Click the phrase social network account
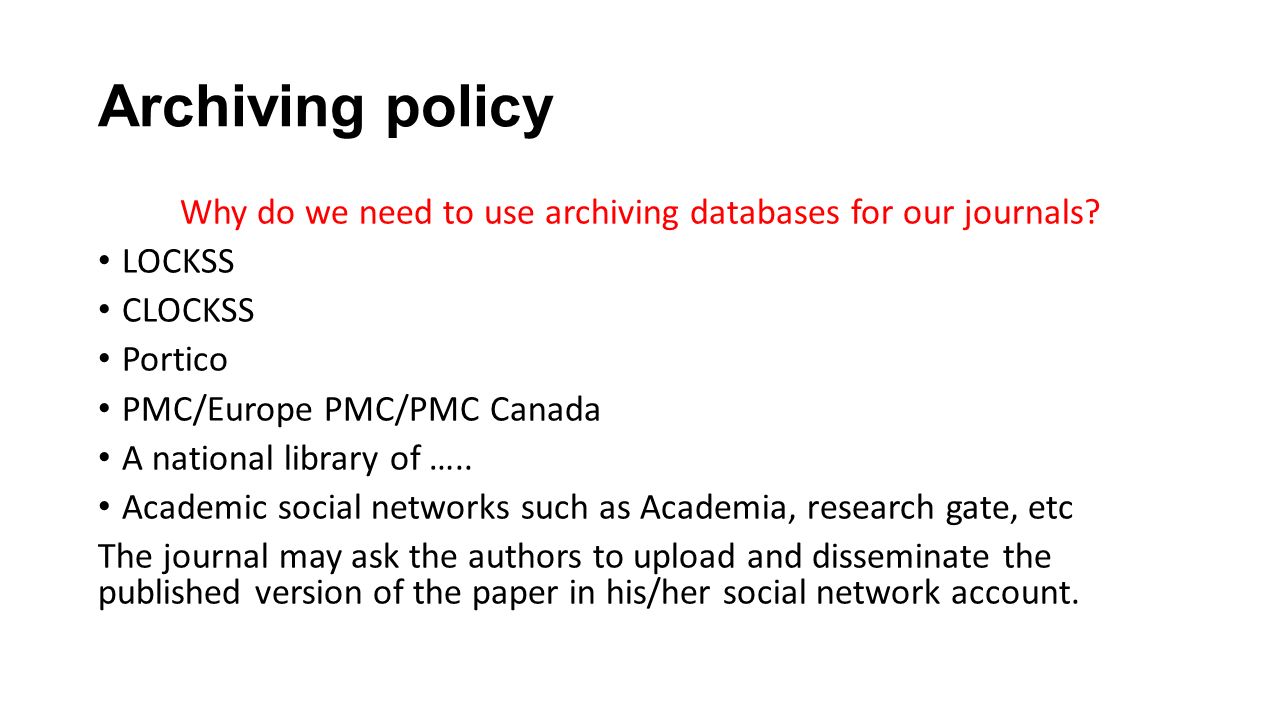 click(900, 592)
